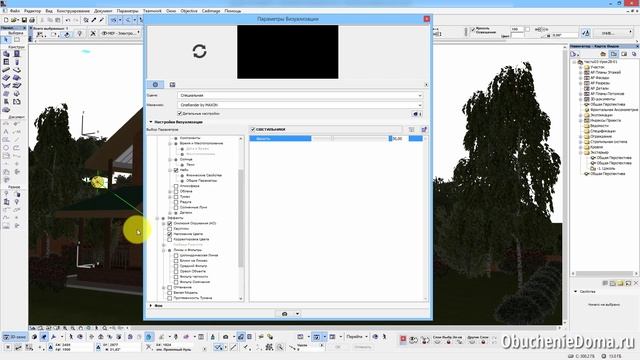Toggle the Окклюзия Окружения (AO) checkbox

pyautogui.click(x=170, y=223)
